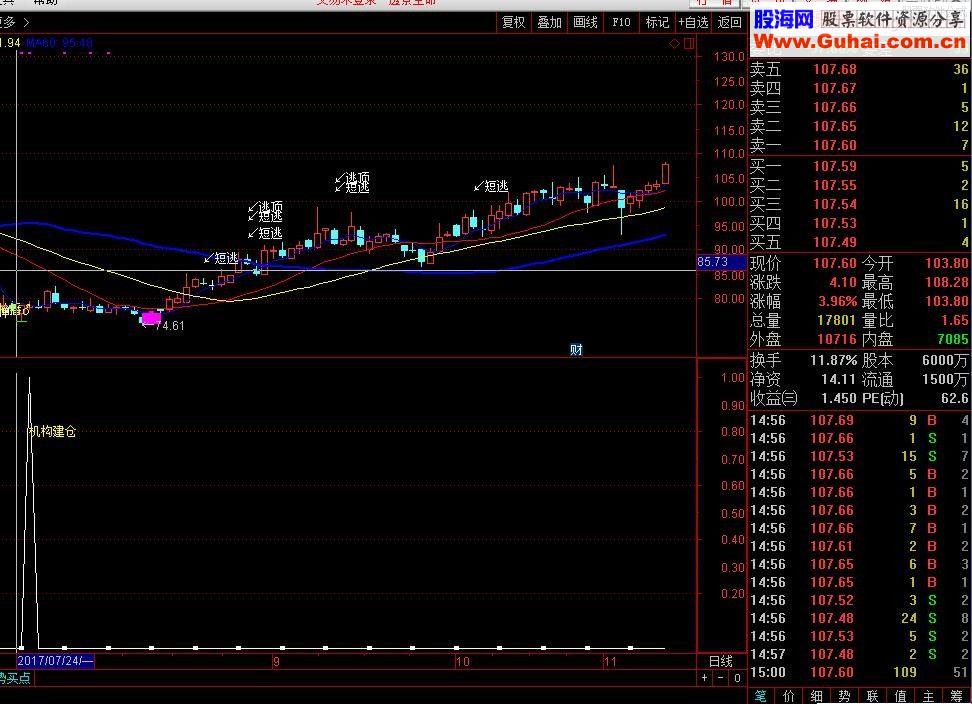Viewport: 972px width, 704px height.
Task: Click the MA60 95.48 indicator label
Action: tap(60, 43)
